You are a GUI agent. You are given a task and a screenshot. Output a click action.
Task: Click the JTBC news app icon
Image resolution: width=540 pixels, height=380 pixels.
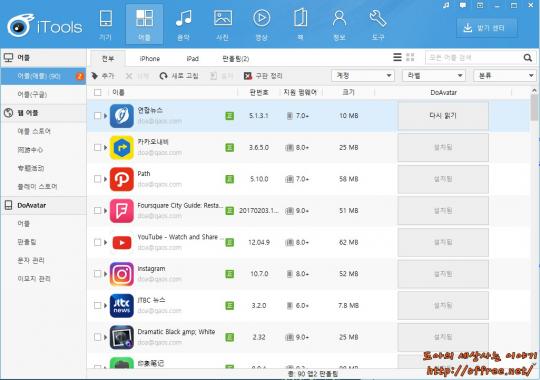tap(122, 306)
